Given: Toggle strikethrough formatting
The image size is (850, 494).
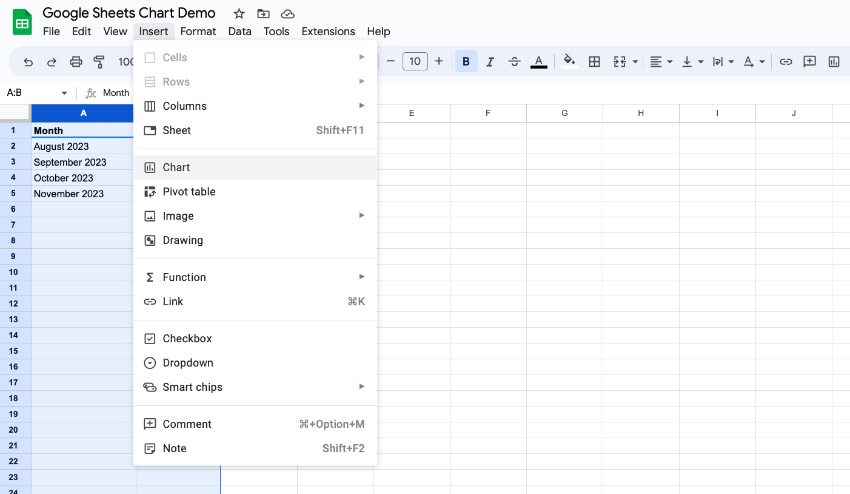Looking at the screenshot, I should 514,61.
